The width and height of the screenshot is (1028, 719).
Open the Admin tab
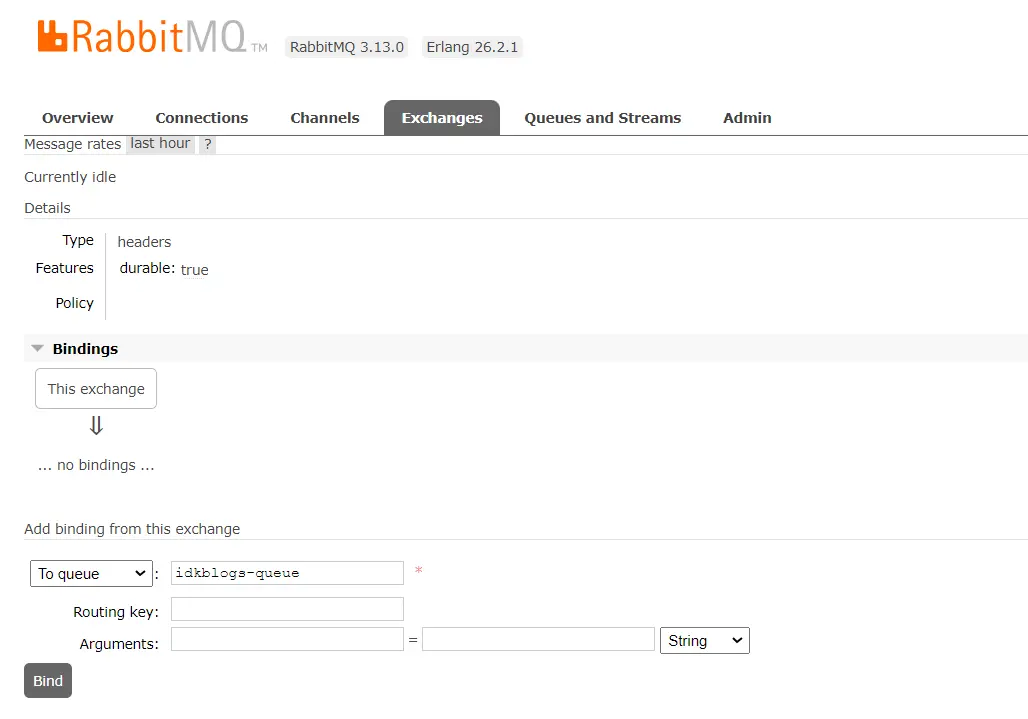point(747,118)
